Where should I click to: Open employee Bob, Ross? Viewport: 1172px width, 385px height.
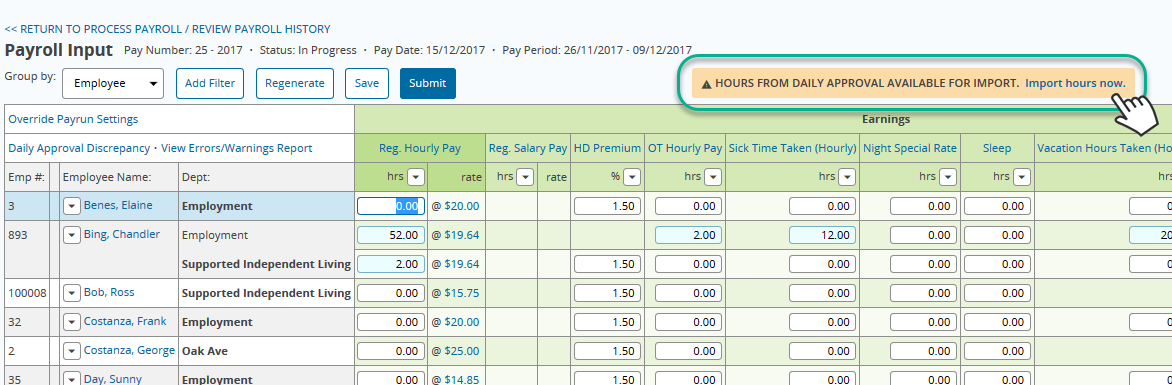coord(109,292)
